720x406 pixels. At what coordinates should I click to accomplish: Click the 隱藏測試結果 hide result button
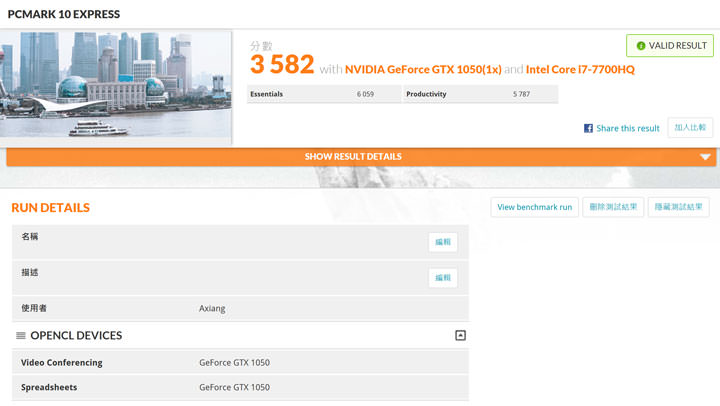click(x=678, y=207)
